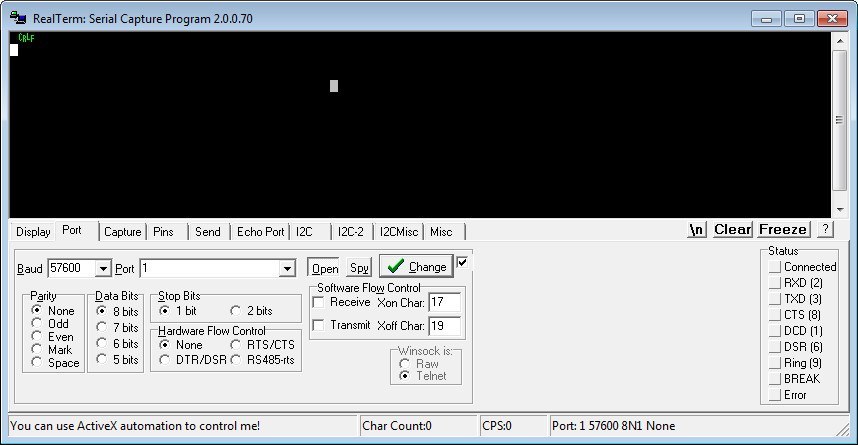Image resolution: width=858 pixels, height=445 pixels.
Task: Select Odd parity
Action: coord(37,323)
